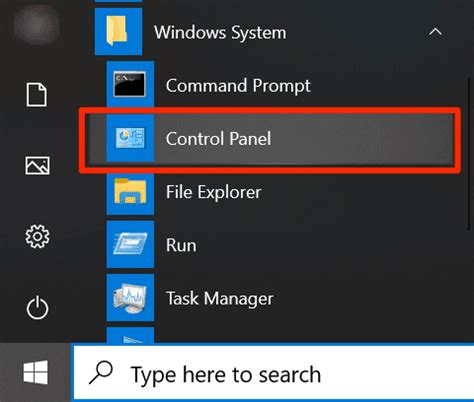The height and width of the screenshot is (402, 474).
Task: Open Settings using the gear icon
Action: 37,236
